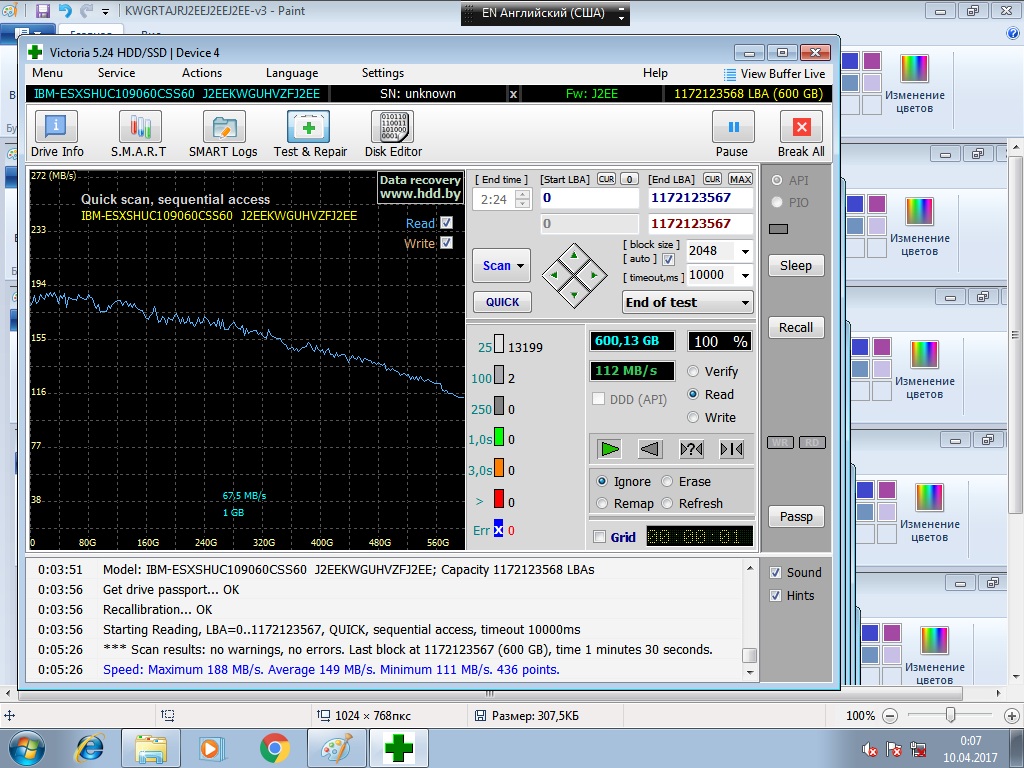Select the Refresh radio option

tap(667, 504)
